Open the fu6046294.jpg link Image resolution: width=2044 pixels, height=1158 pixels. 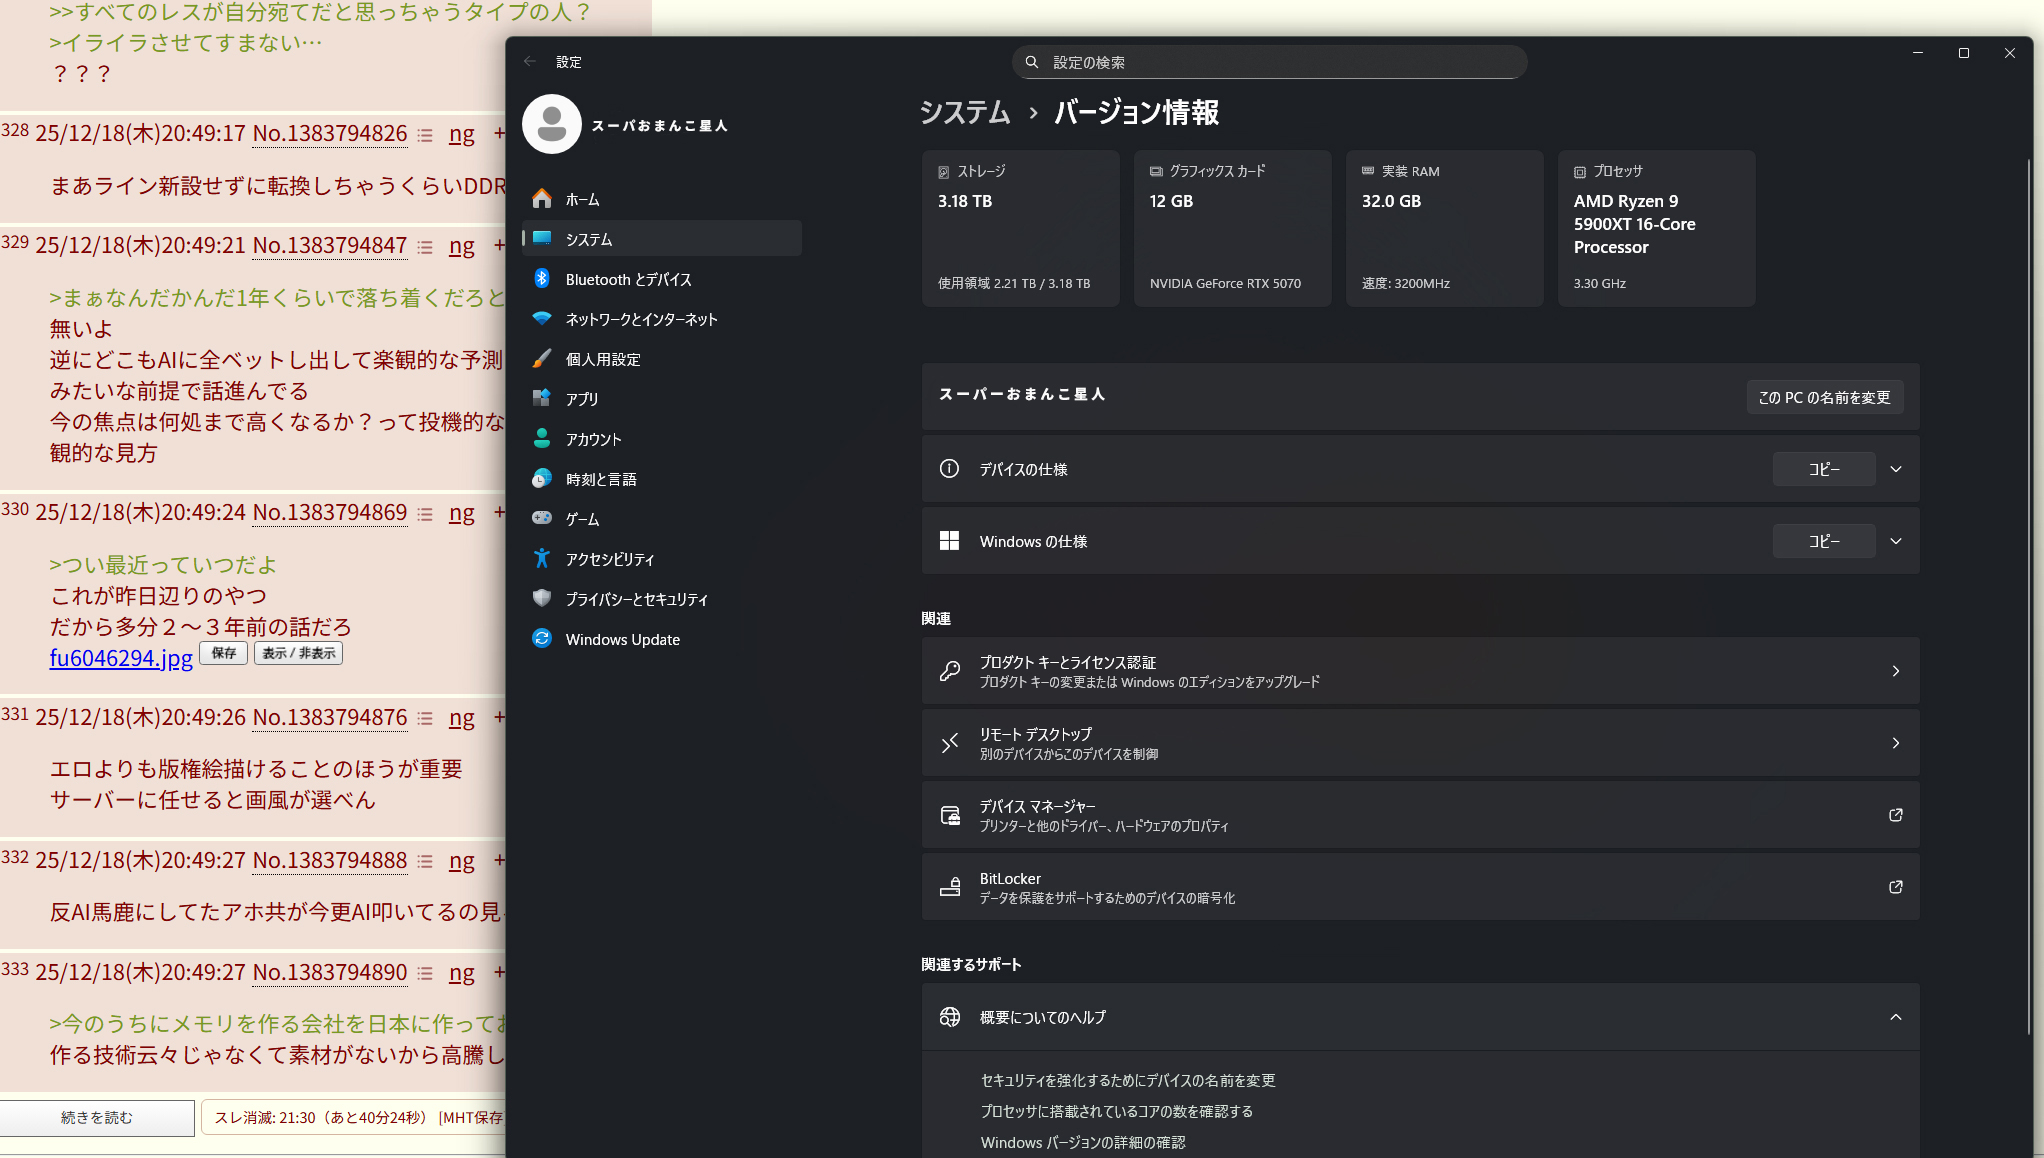pyautogui.click(x=121, y=658)
